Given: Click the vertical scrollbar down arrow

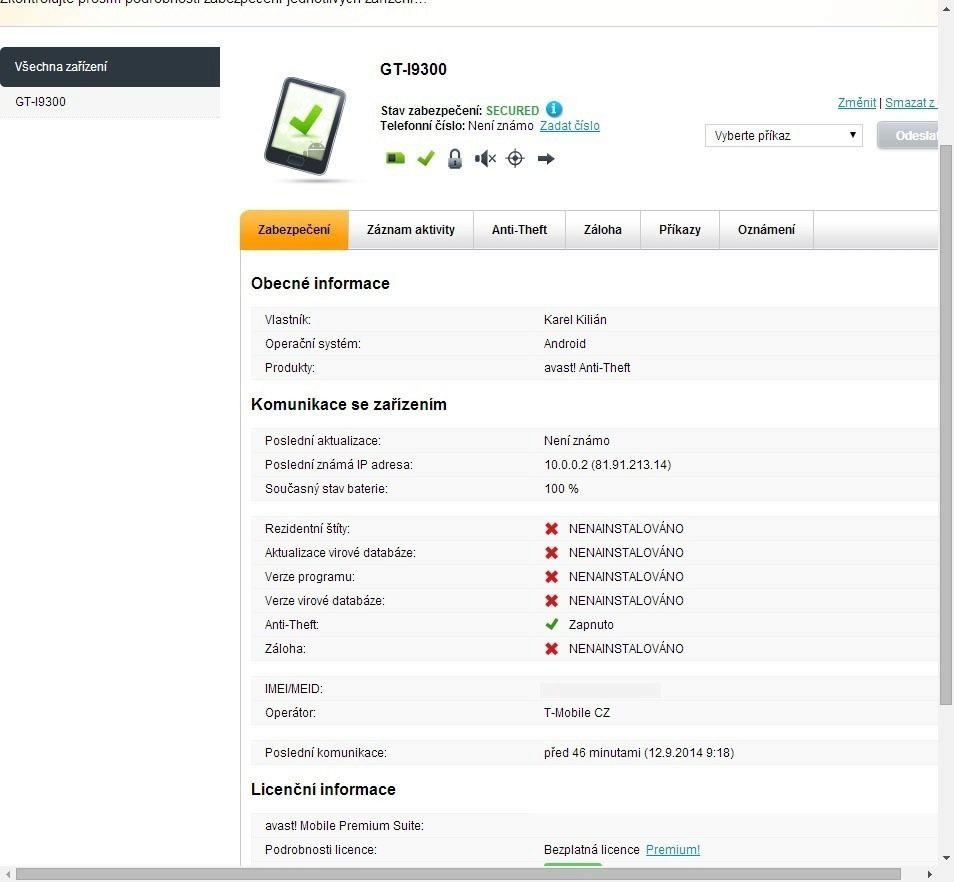Looking at the screenshot, I should [x=945, y=859].
